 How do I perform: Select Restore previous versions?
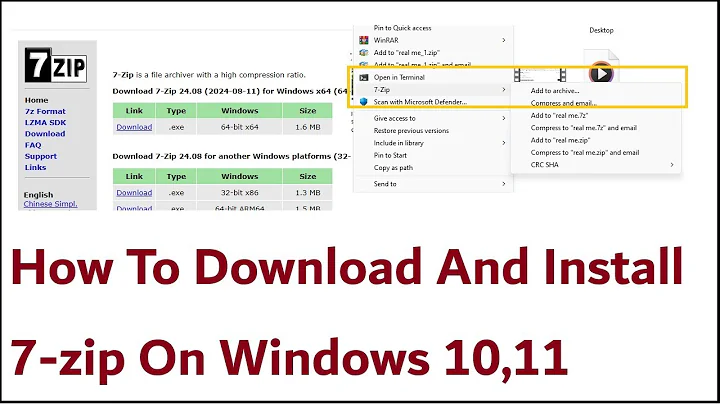pyautogui.click(x=411, y=131)
